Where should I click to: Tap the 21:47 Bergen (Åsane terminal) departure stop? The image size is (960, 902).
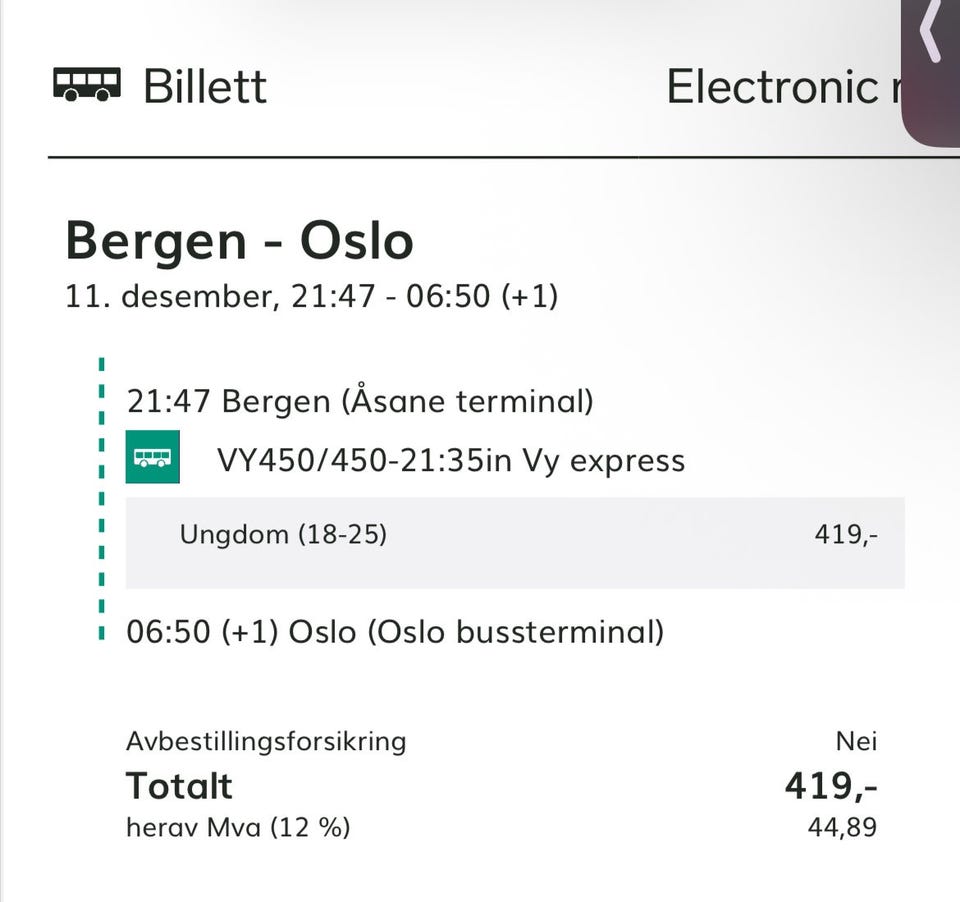[x=360, y=401]
